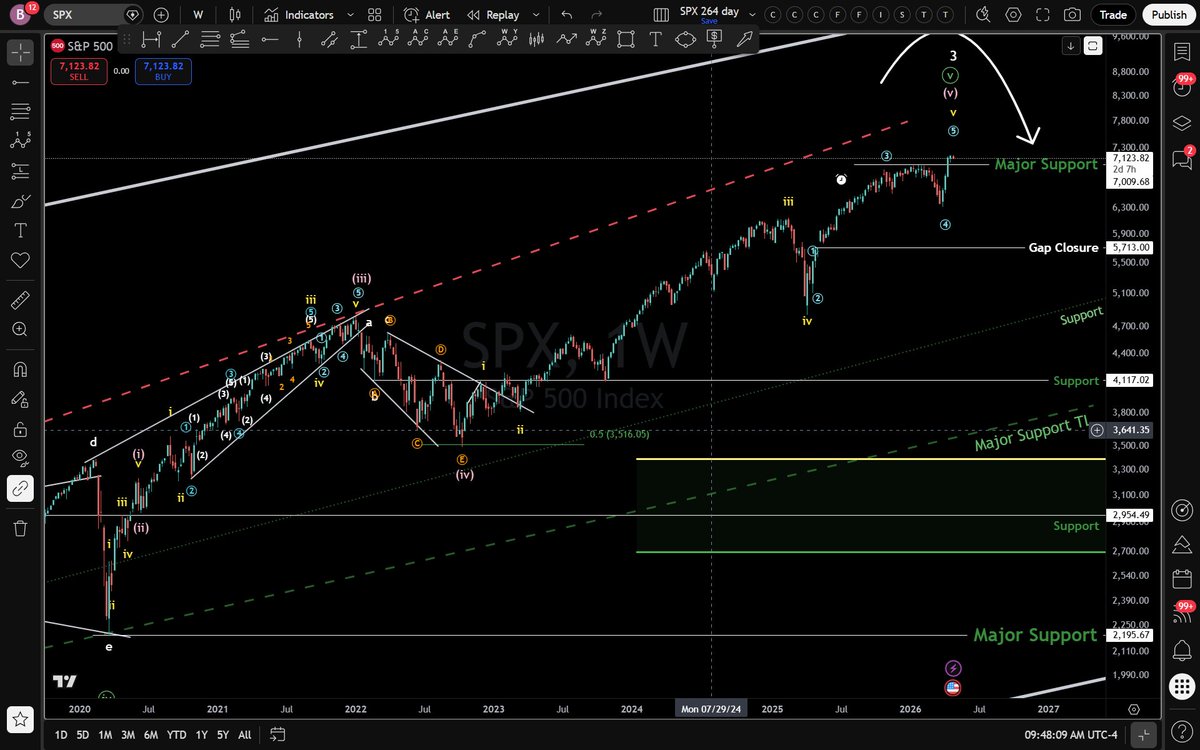Toggle auto-fit scale button near price axis
The height and width of the screenshot is (750, 1200).
pos(1093,46)
